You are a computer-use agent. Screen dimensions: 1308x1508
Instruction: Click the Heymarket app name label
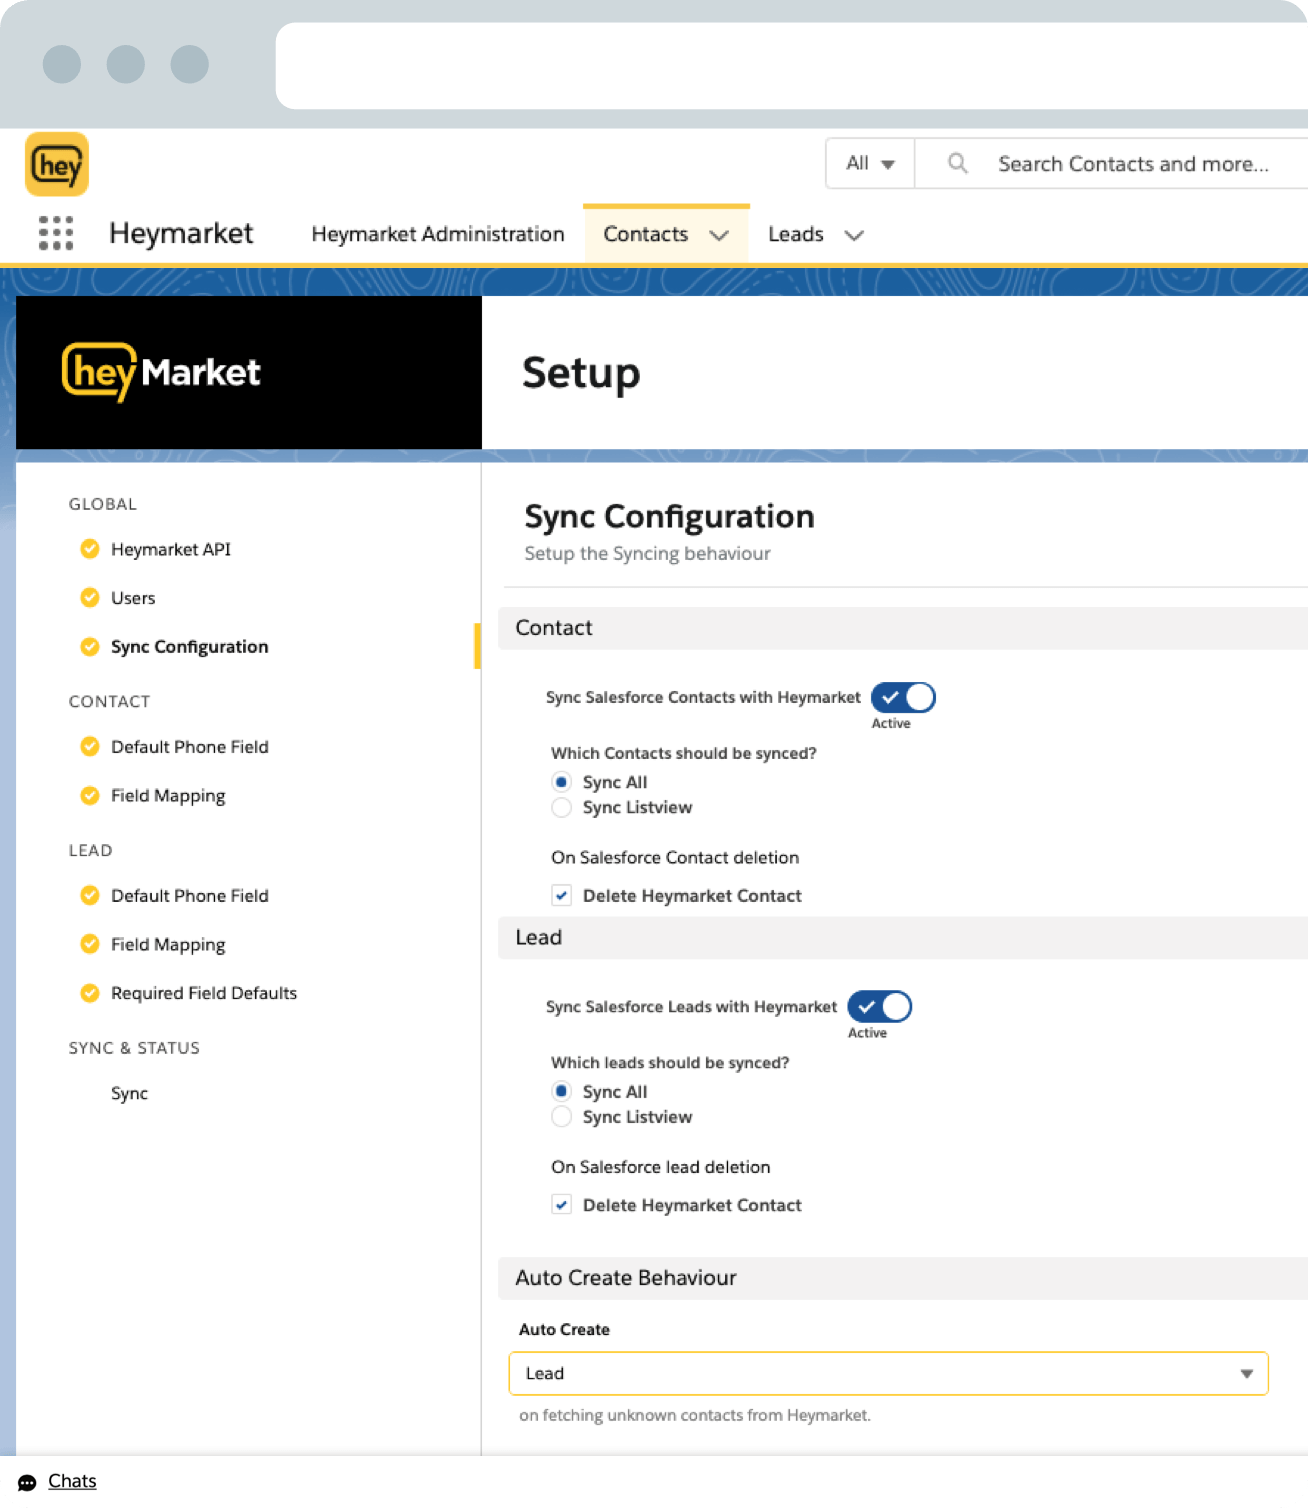pos(181,233)
